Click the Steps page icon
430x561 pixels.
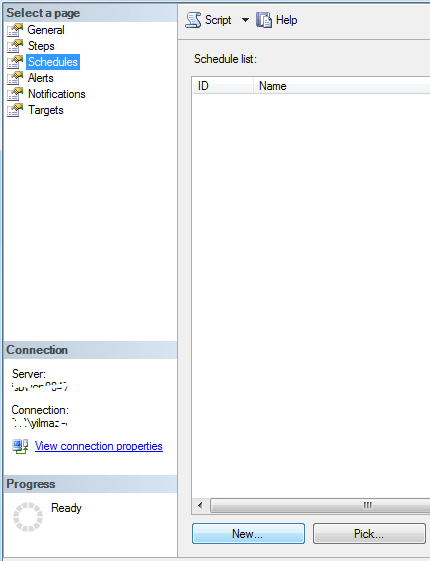click(15, 46)
